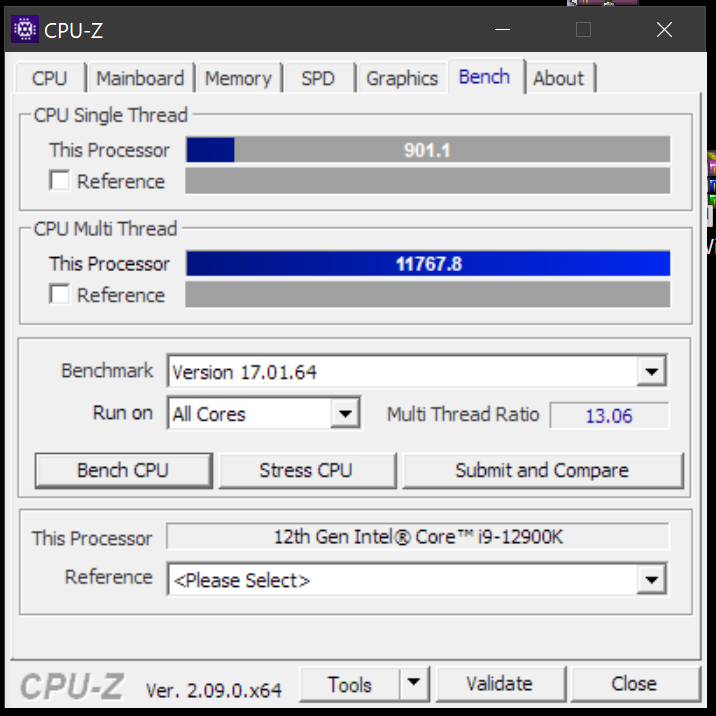716x716 pixels.
Task: Start the Bench CPU button
Action: pyautogui.click(x=123, y=470)
